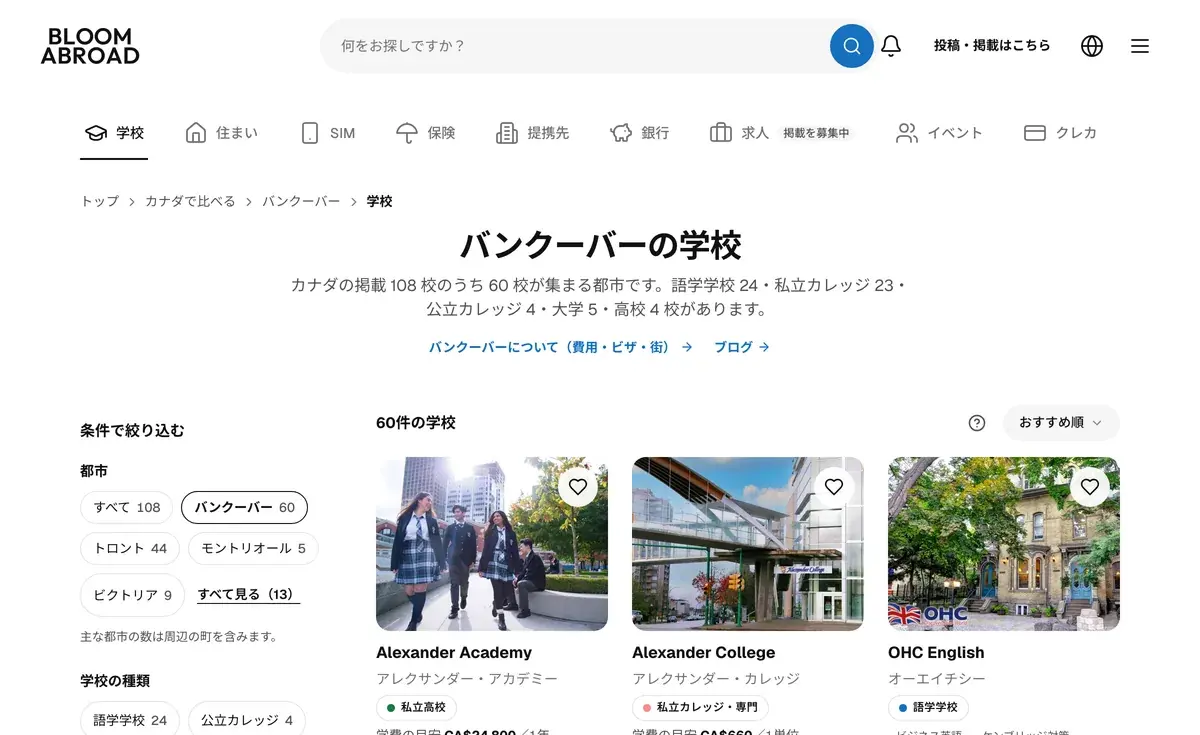The width and height of the screenshot is (1200, 735).
Task: Open Alexander Academy photo thumbnail
Action: [492, 544]
